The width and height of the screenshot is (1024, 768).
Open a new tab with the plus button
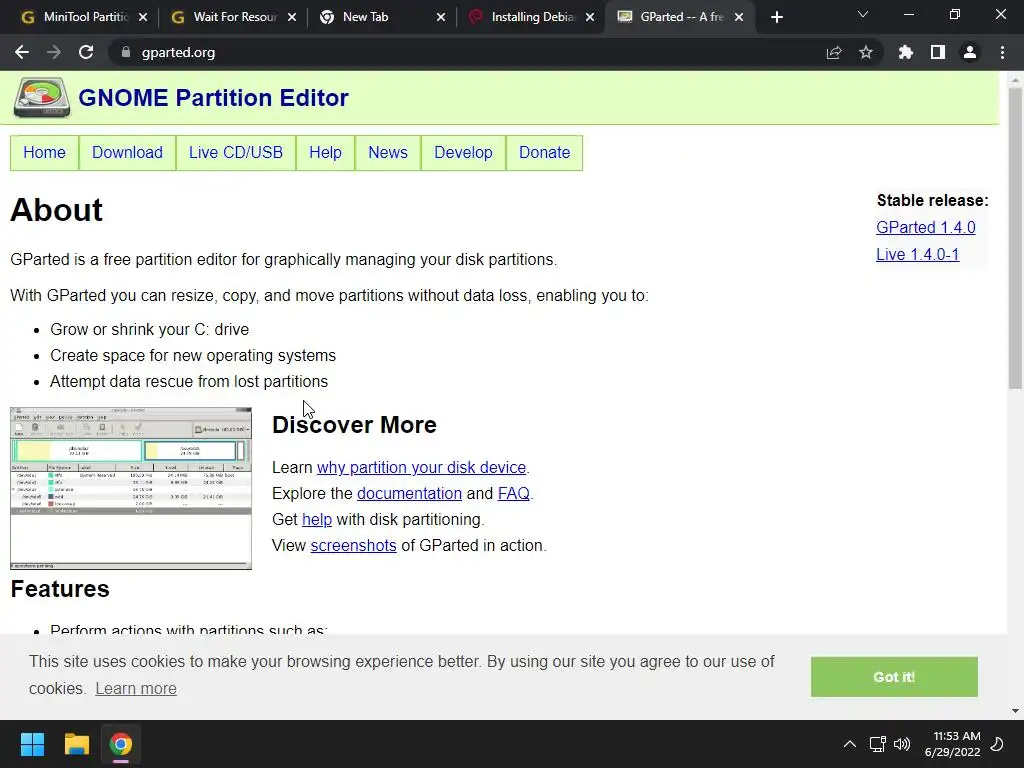coord(776,17)
